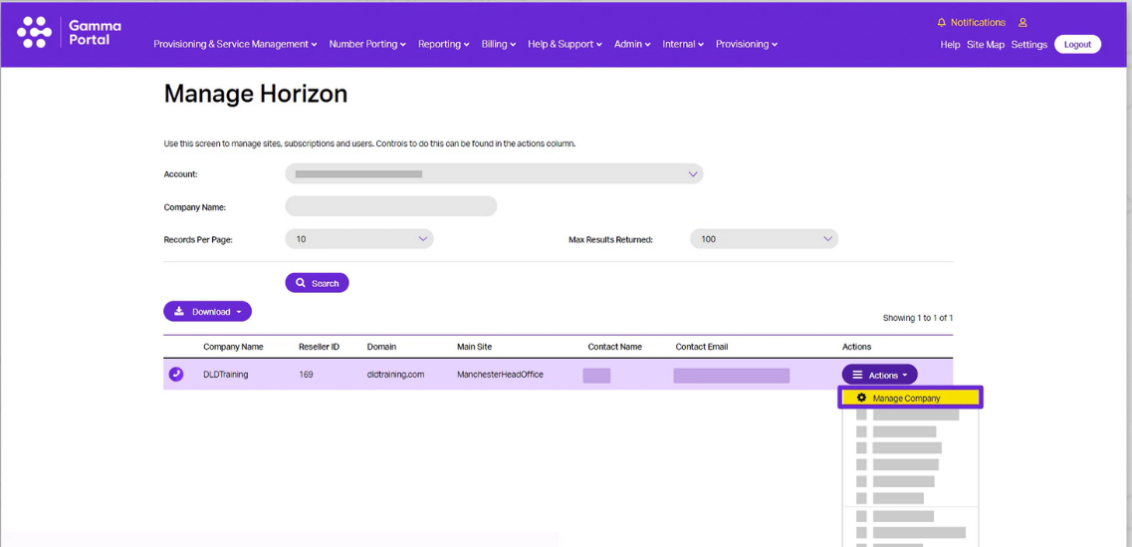Screen dimensions: 1132x547
Task: Open the Number Porting menu
Action: [367, 44]
